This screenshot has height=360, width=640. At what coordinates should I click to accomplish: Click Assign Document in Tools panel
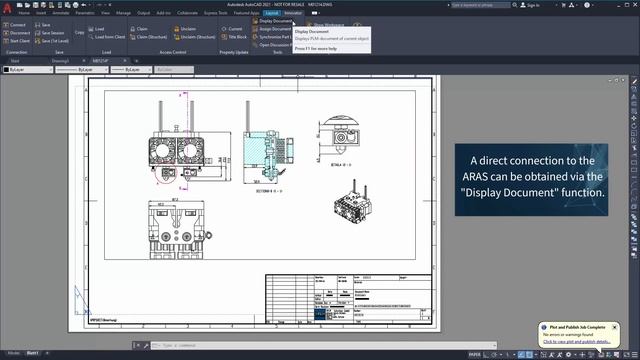point(272,29)
